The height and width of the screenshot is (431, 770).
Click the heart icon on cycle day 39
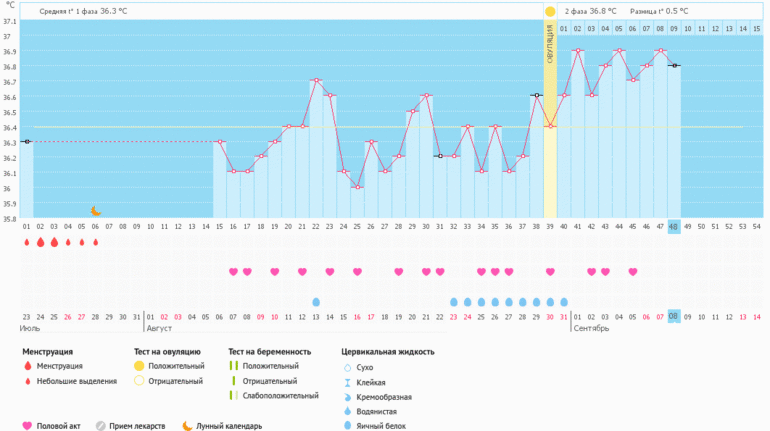(550, 271)
